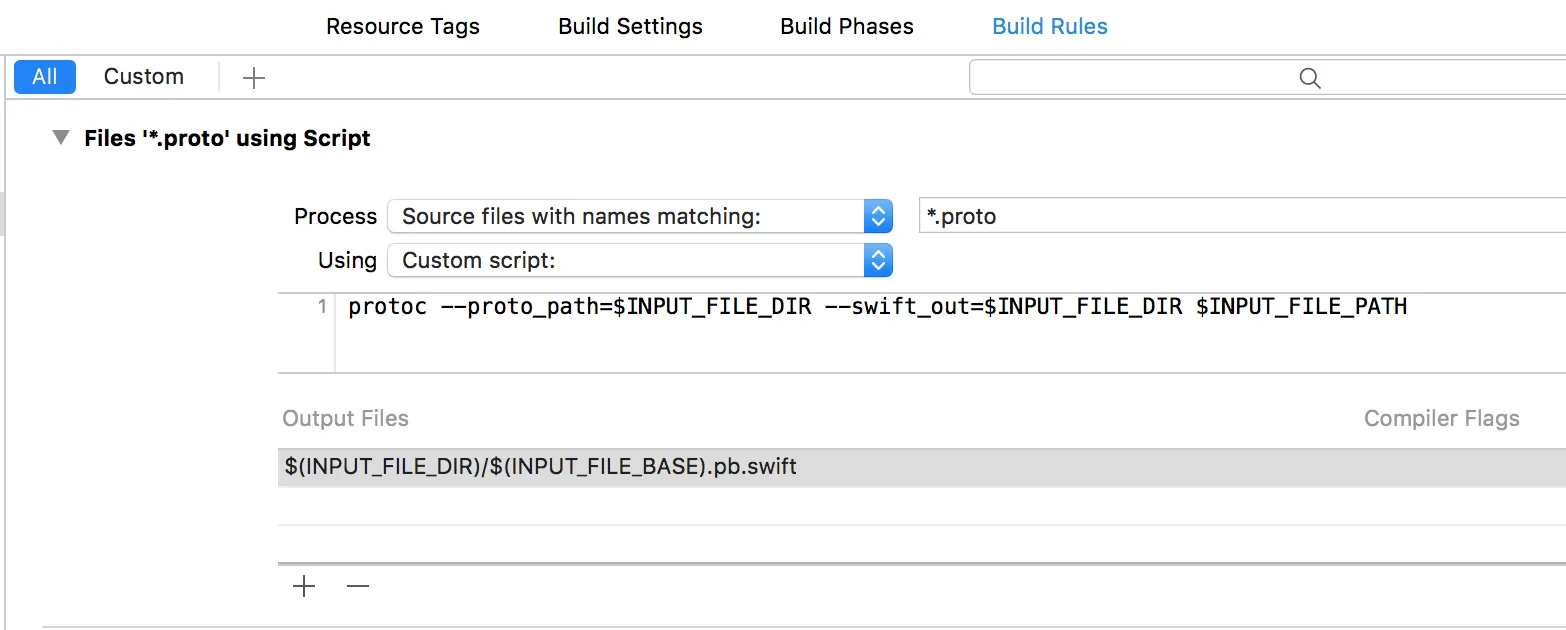Add a new build rule with plus icon
This screenshot has height=630, width=1566.
254,78
